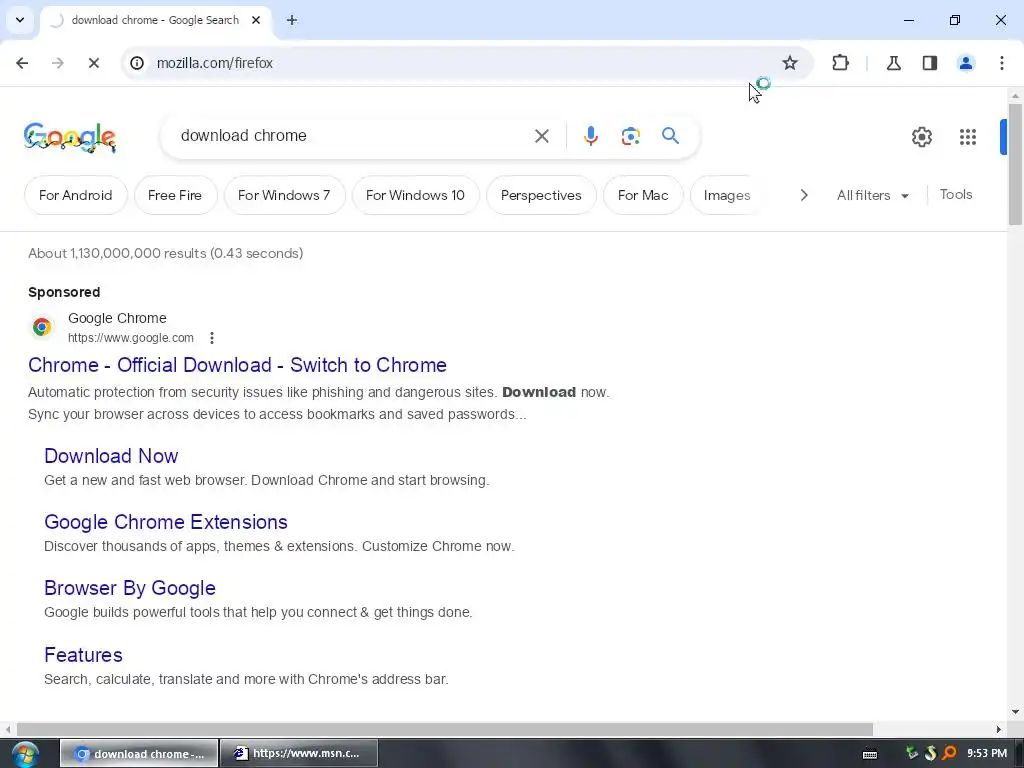Submit search with magnifier icon
The height and width of the screenshot is (768, 1024).
[x=670, y=136]
